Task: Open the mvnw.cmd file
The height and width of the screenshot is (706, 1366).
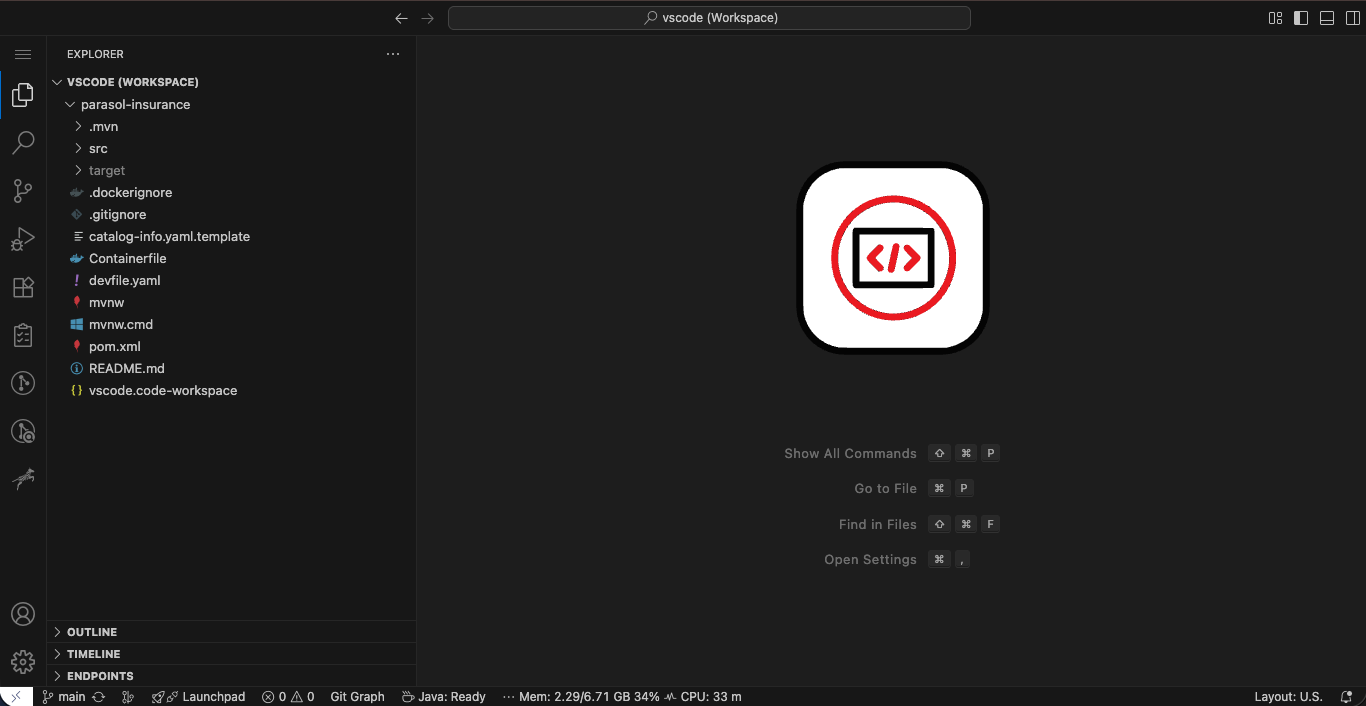Action: coord(232,324)
